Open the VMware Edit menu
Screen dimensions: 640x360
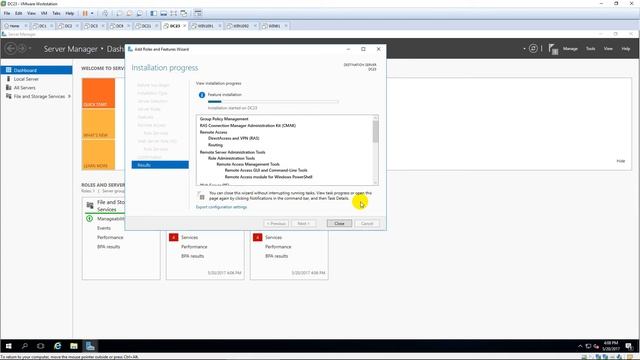(19, 13)
